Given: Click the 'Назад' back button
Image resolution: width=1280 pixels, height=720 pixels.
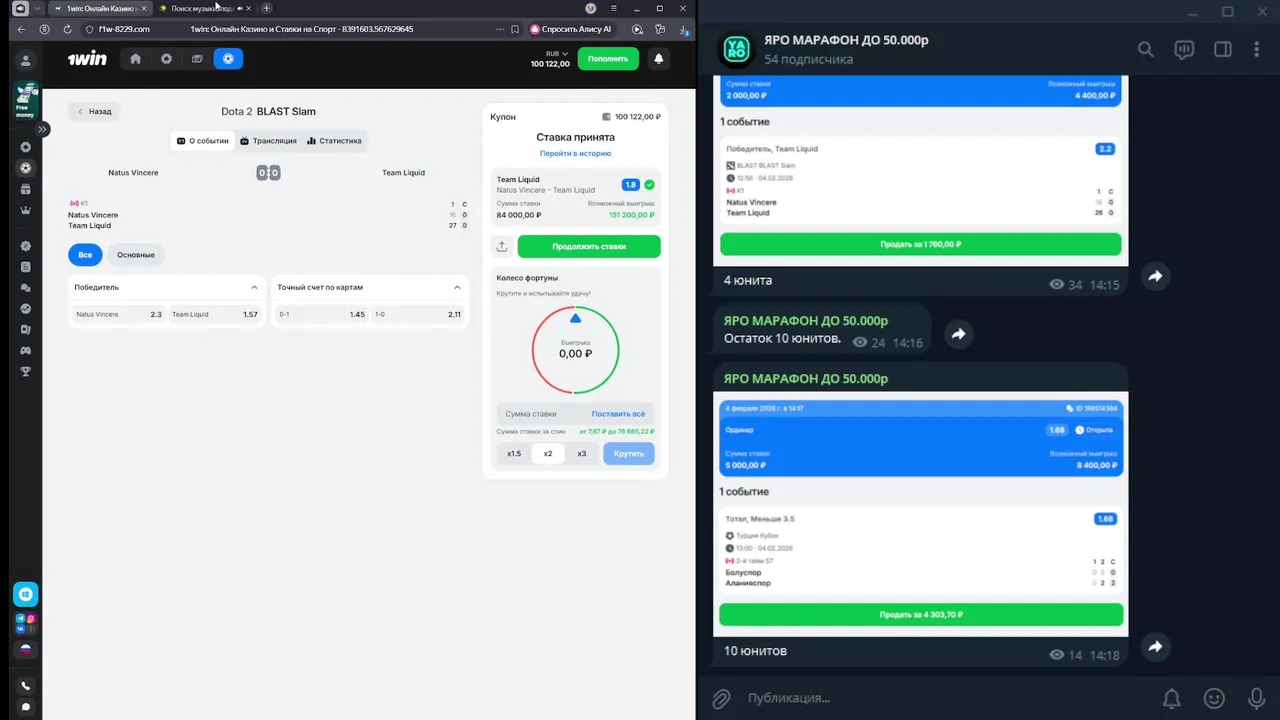Looking at the screenshot, I should (x=94, y=111).
